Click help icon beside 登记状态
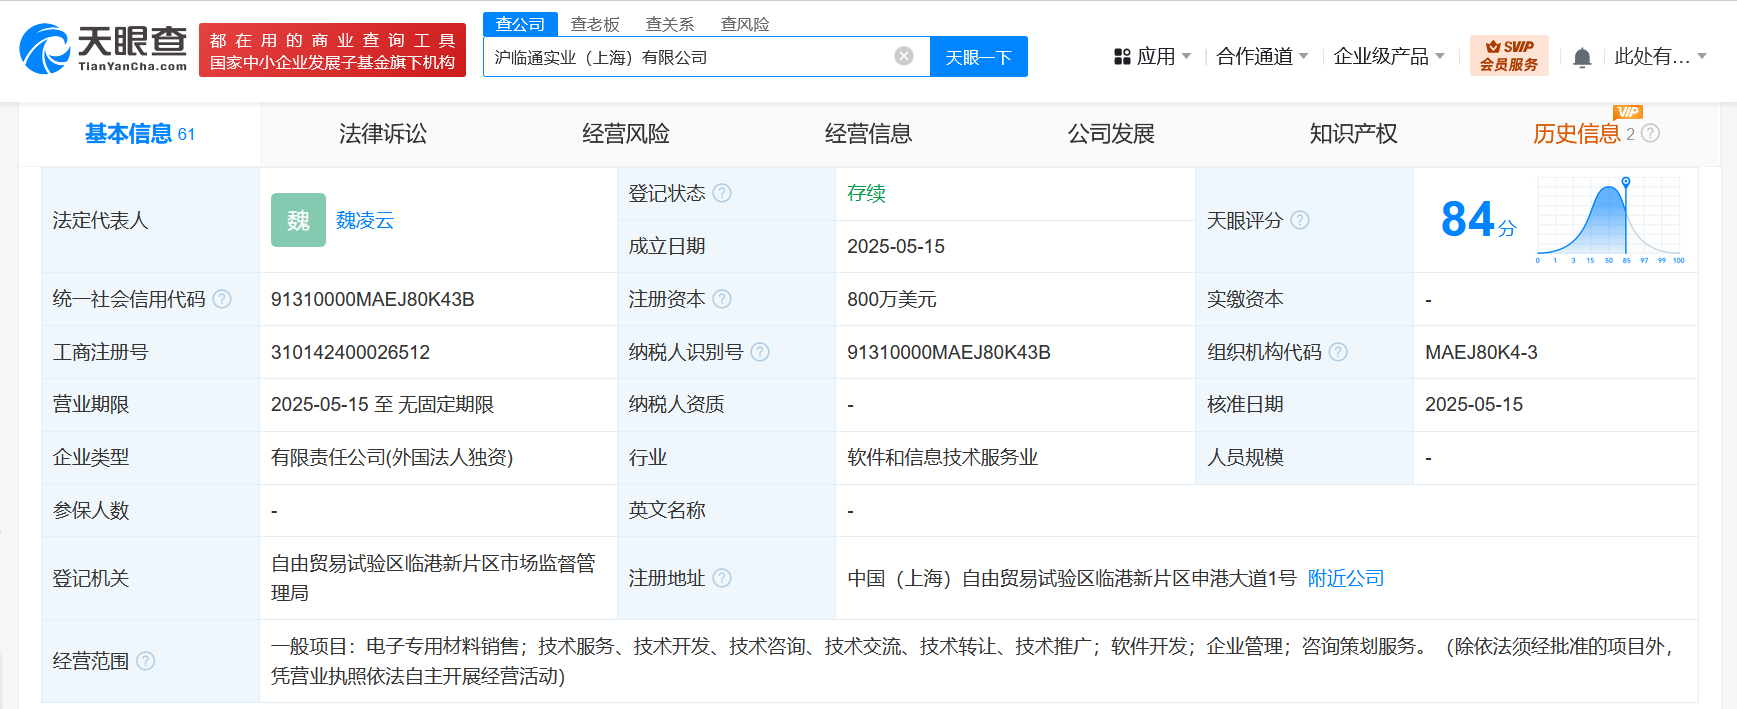1737x709 pixels. tap(722, 193)
